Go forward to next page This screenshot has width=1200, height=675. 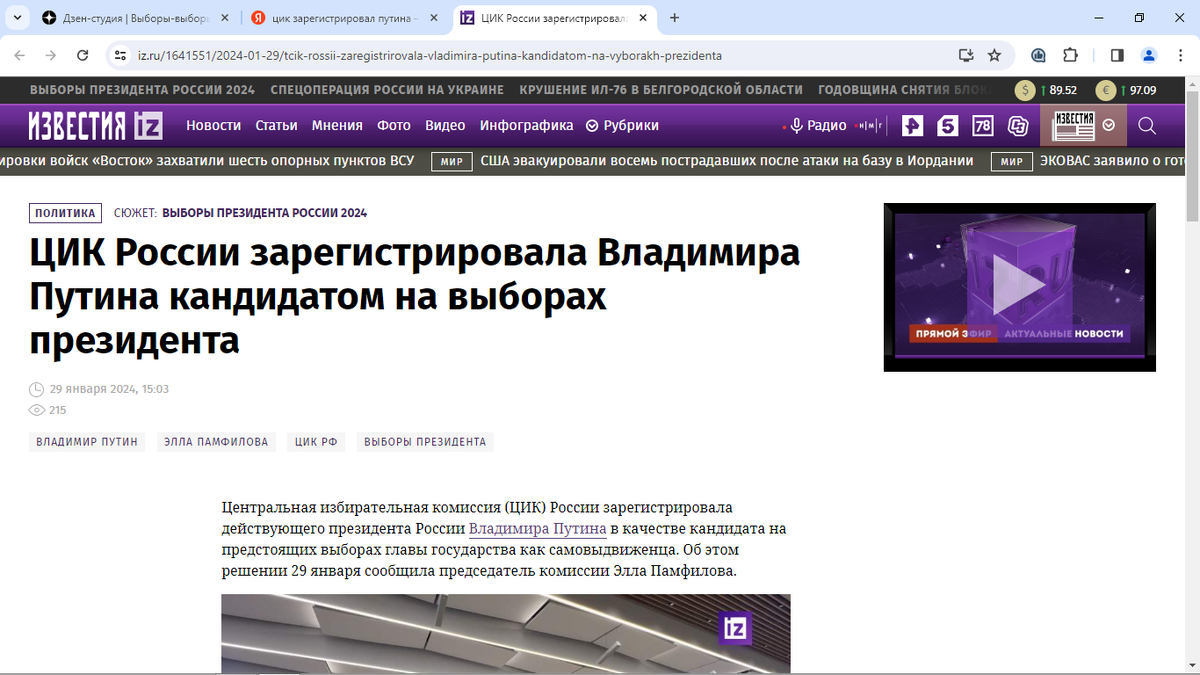(x=52, y=55)
